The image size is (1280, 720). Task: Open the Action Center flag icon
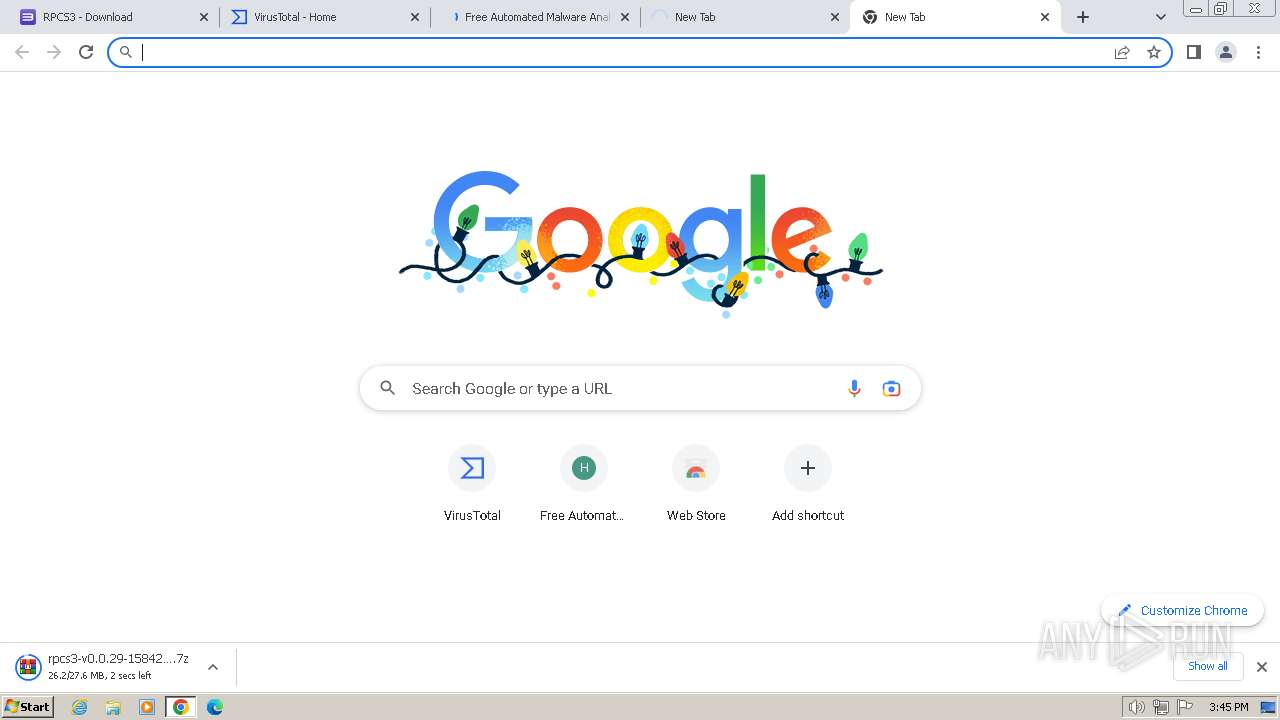pyautogui.click(x=1184, y=707)
